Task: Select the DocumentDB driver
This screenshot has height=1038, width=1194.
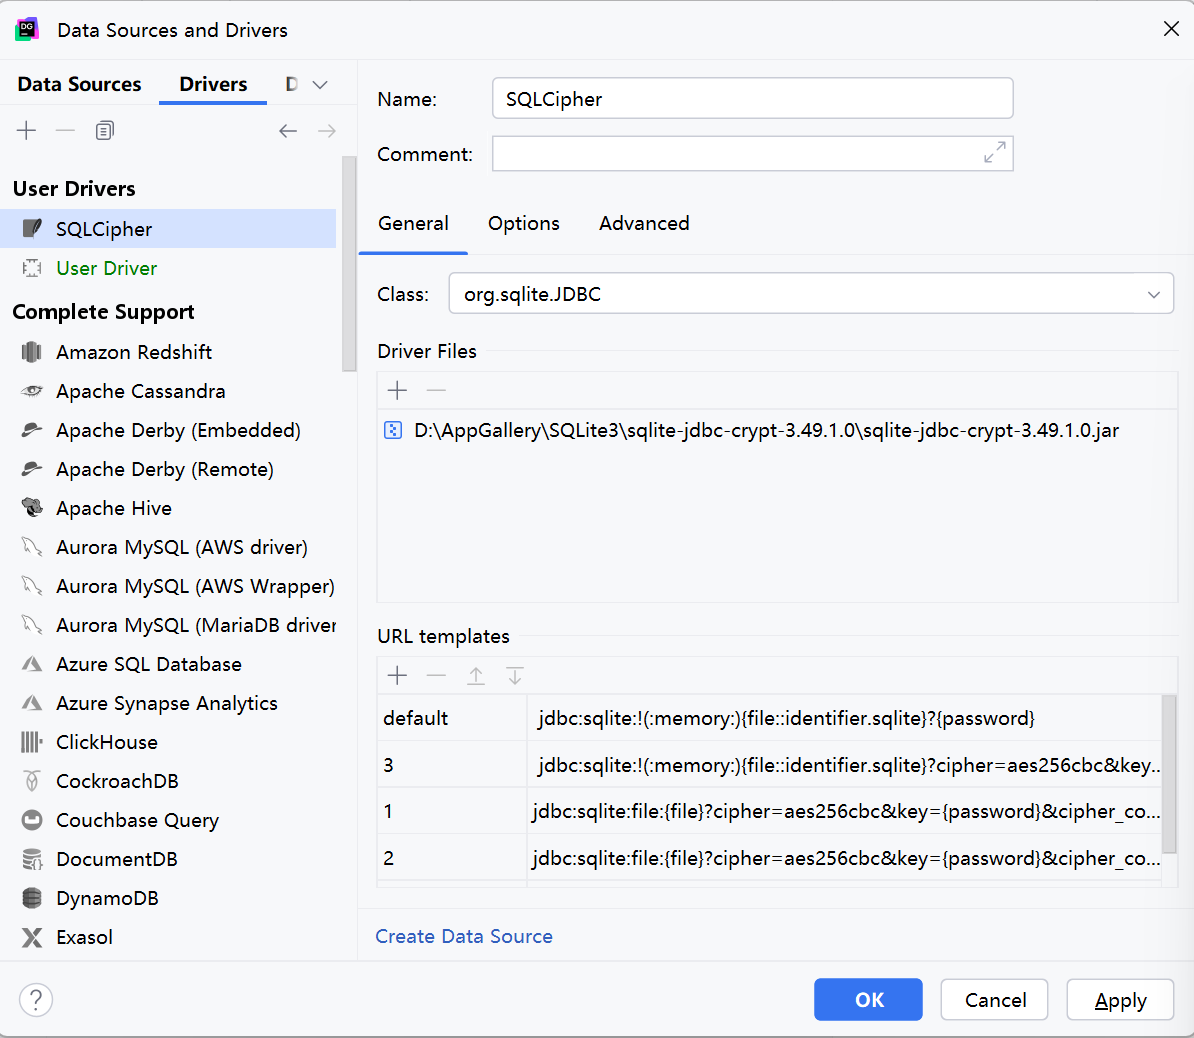Action: click(x=168, y=859)
